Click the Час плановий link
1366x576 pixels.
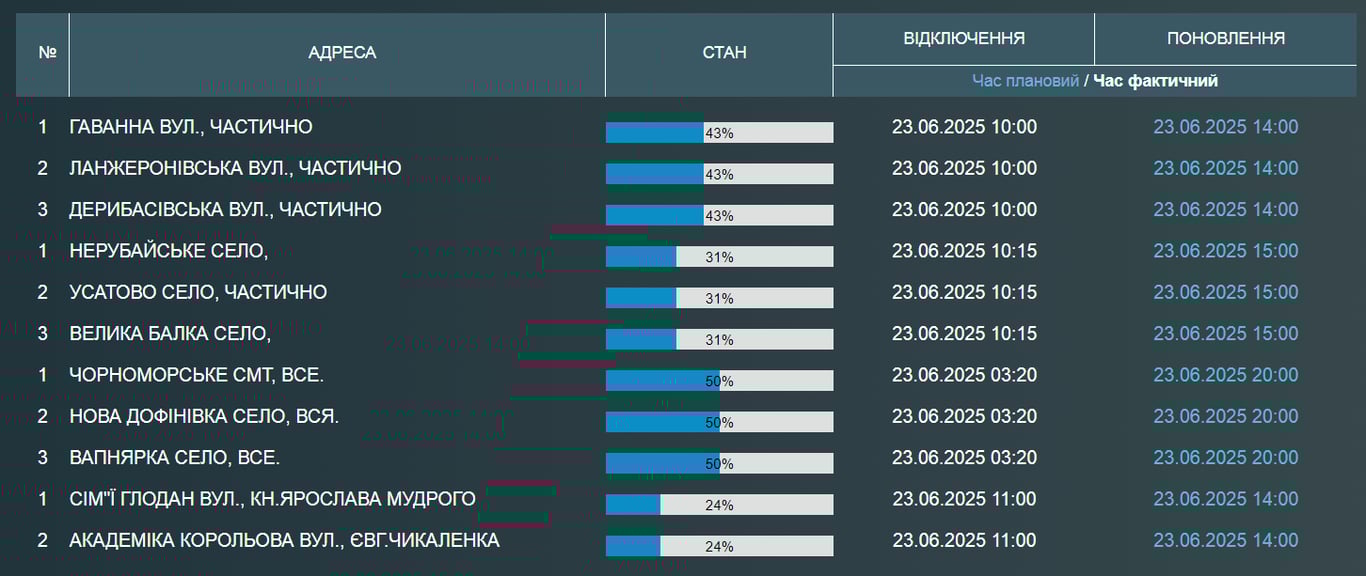[1025, 81]
